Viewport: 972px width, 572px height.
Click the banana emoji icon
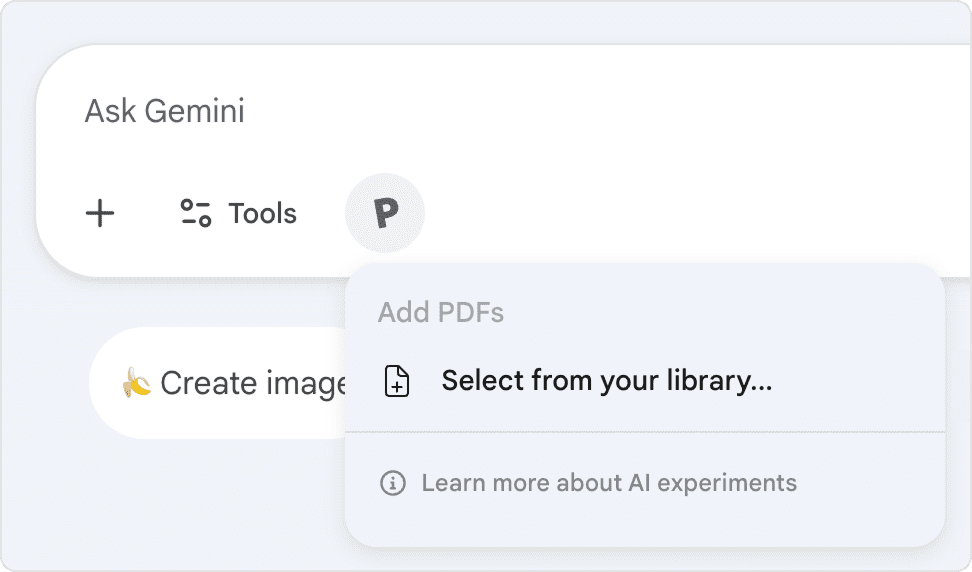pos(136,383)
